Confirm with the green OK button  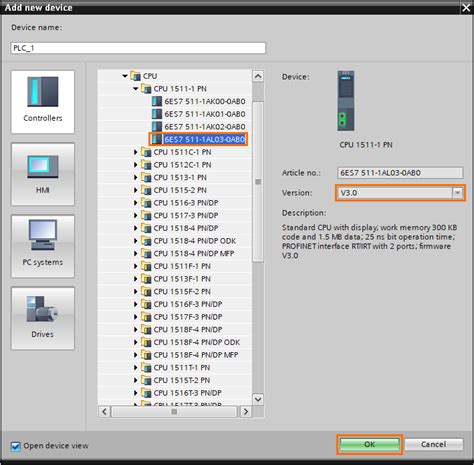pyautogui.click(x=369, y=444)
